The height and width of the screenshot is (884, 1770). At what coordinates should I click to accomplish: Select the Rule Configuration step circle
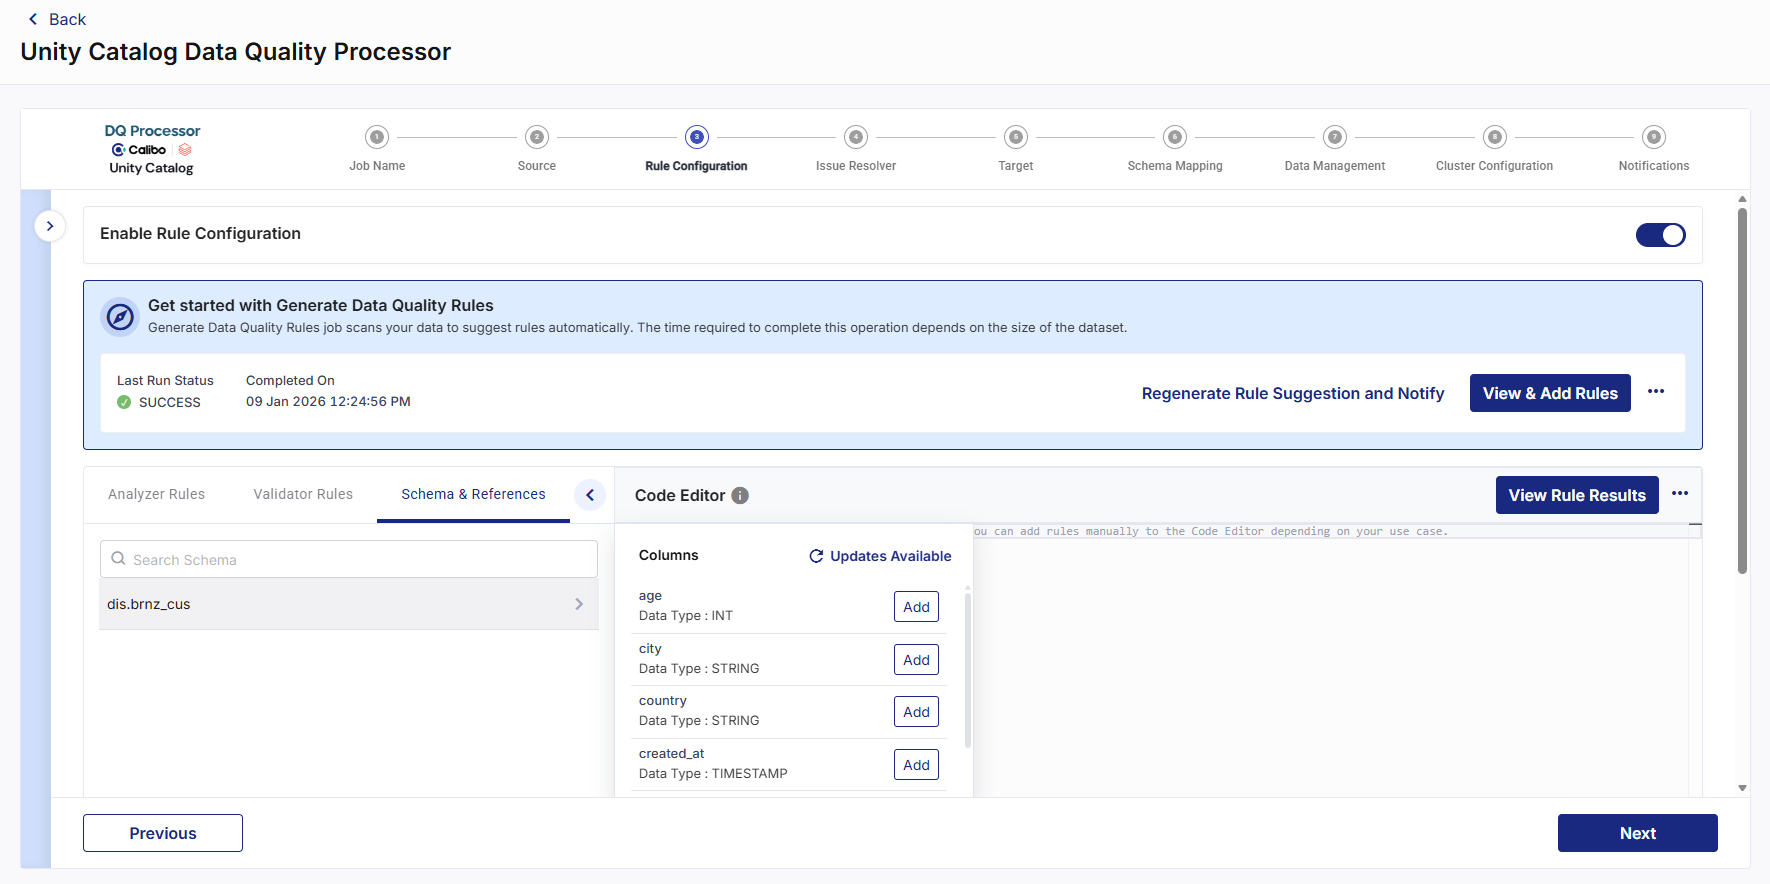tap(697, 137)
